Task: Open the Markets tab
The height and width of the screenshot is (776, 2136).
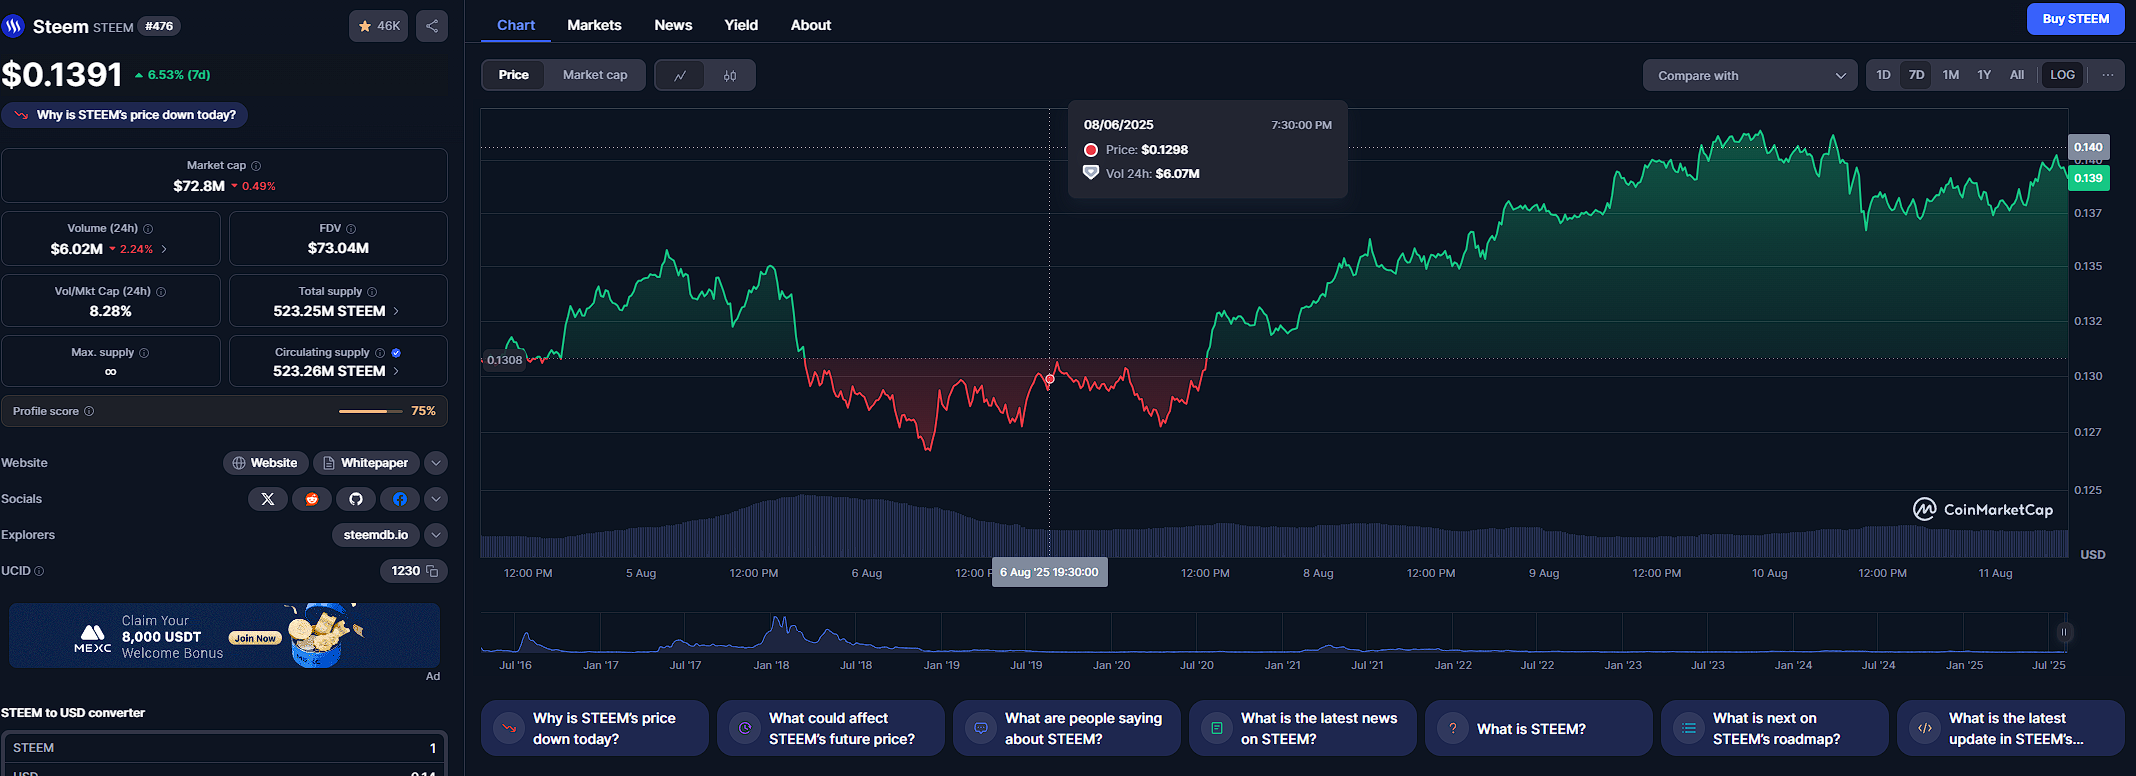Action: (594, 25)
